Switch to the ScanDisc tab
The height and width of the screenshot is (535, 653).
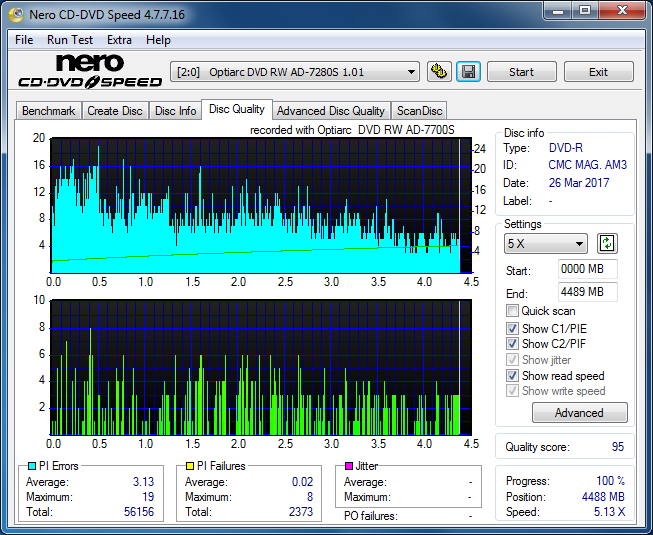click(419, 111)
